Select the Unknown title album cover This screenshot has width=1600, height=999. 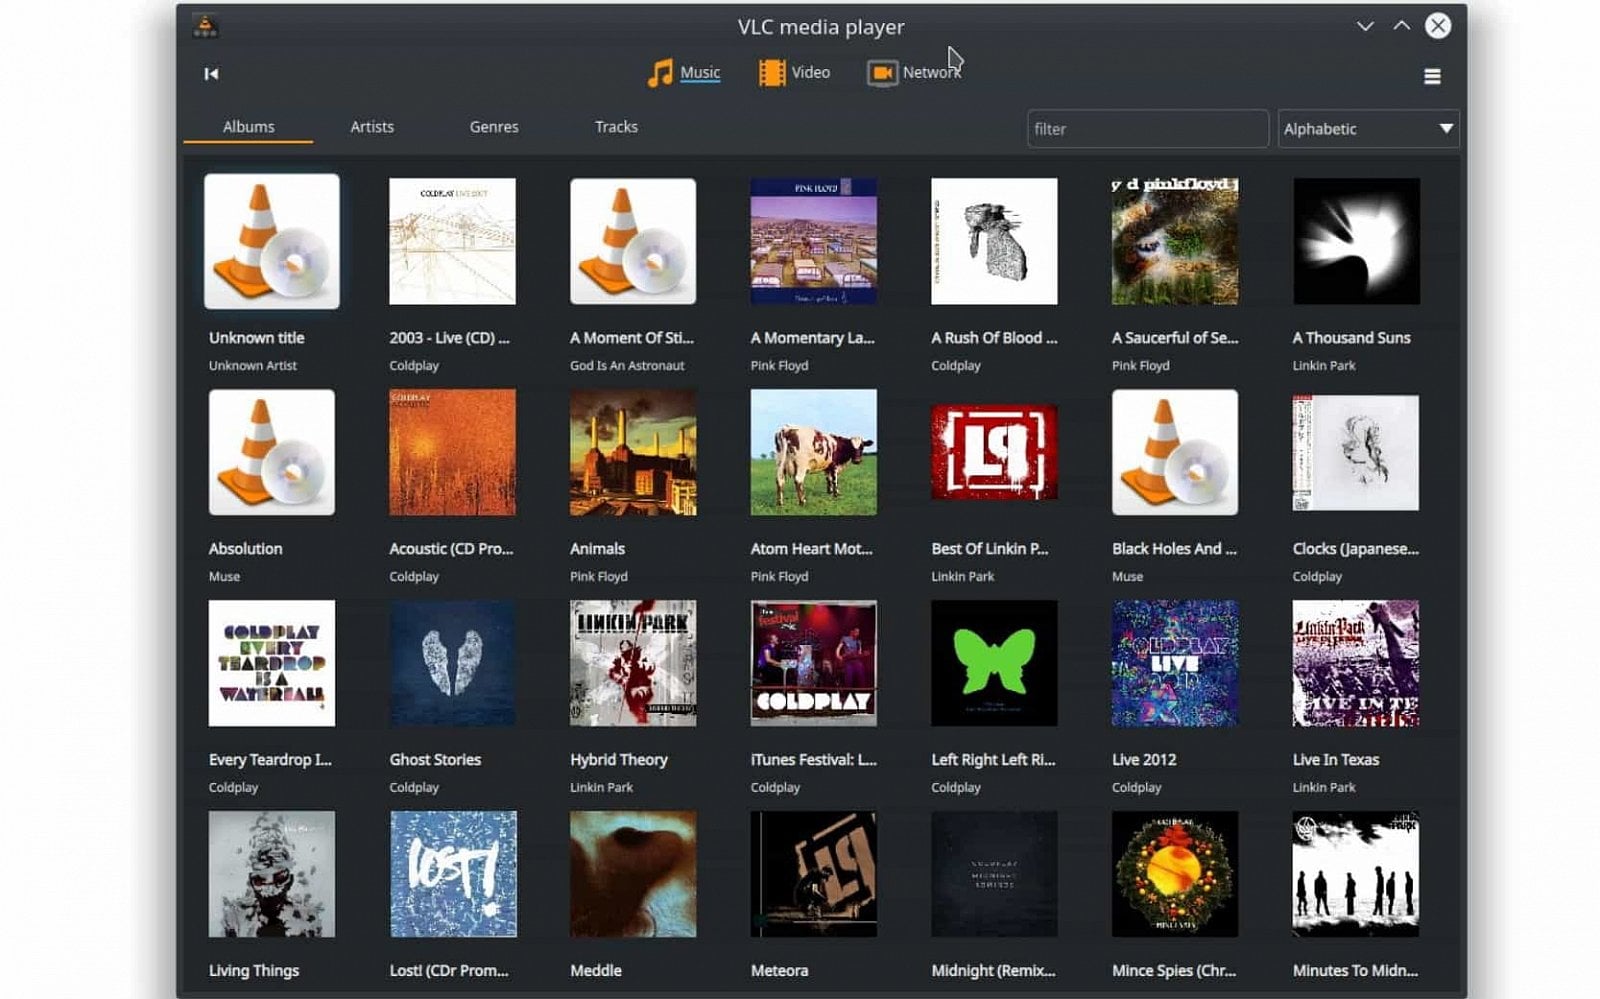(x=272, y=241)
